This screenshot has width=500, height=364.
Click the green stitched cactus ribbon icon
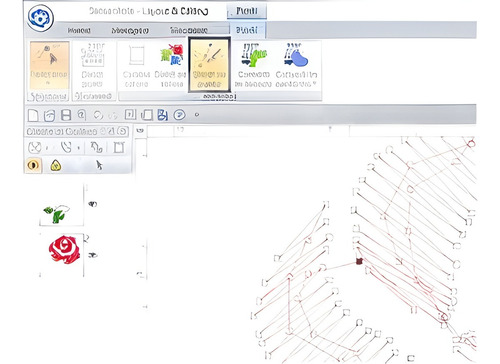(x=253, y=65)
